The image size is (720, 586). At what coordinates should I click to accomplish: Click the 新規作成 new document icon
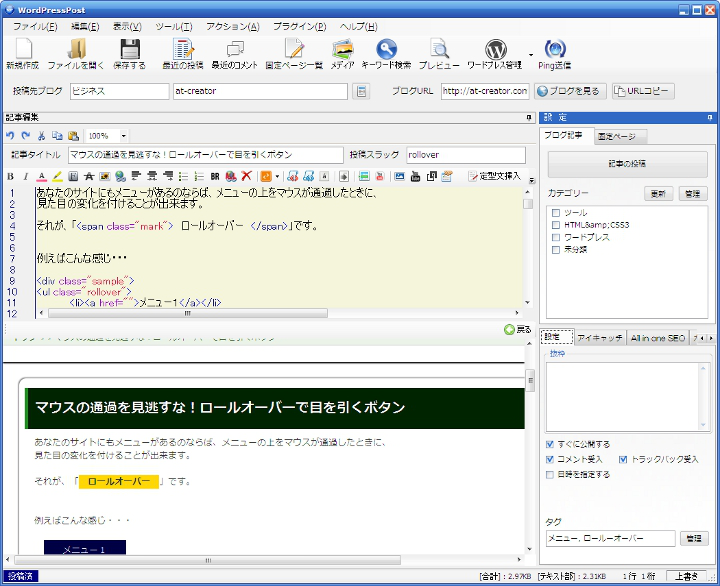click(x=23, y=49)
